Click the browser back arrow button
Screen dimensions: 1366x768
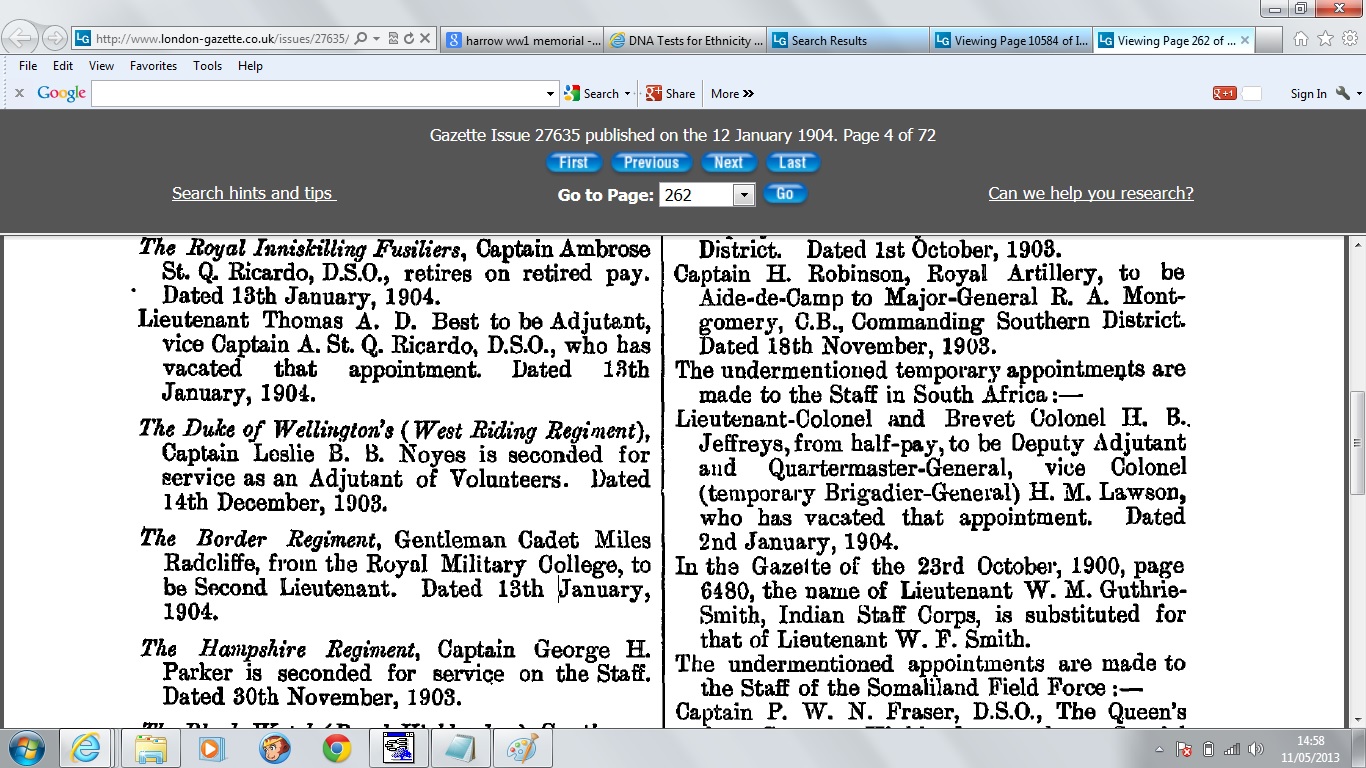click(x=21, y=39)
